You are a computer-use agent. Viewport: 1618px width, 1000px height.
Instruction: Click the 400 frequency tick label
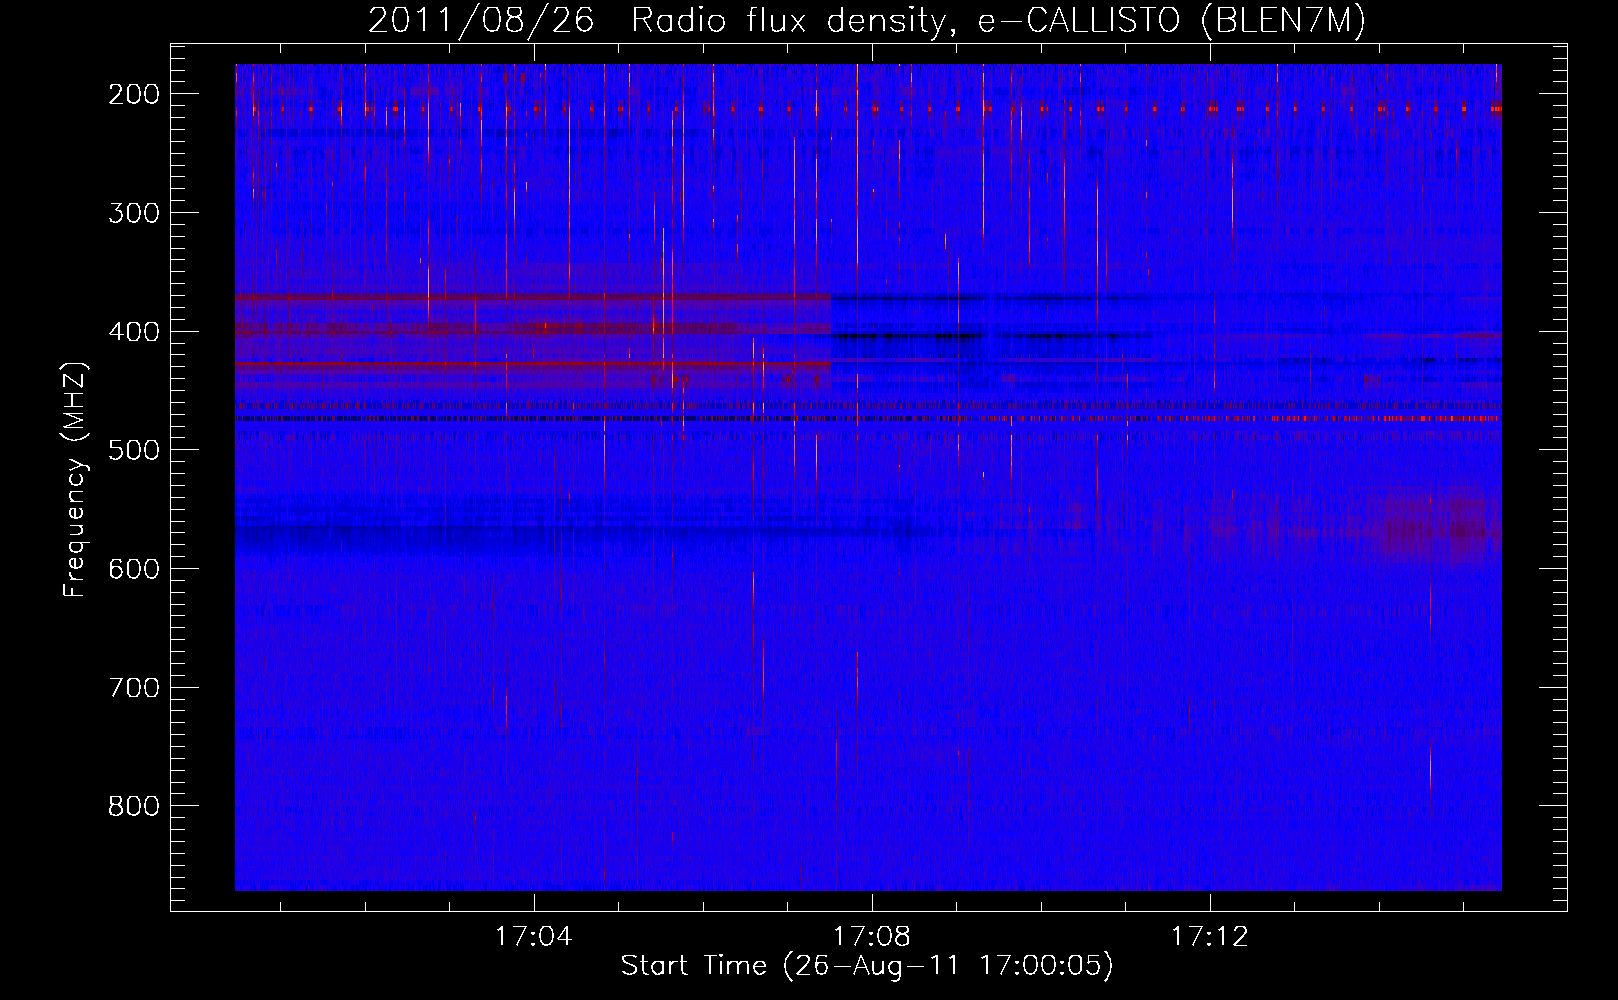coord(133,332)
